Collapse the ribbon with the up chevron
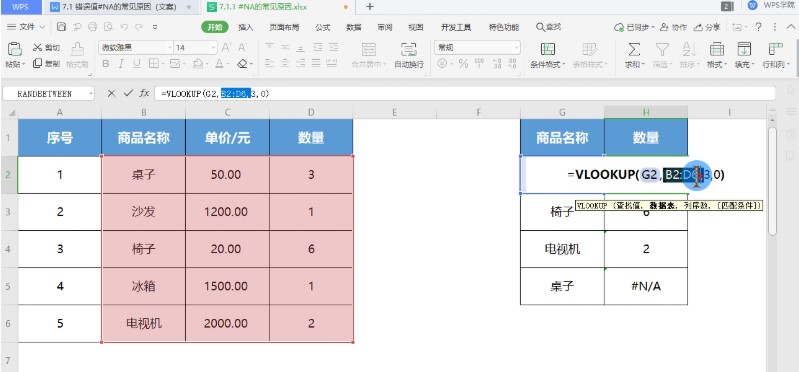 click(790, 27)
